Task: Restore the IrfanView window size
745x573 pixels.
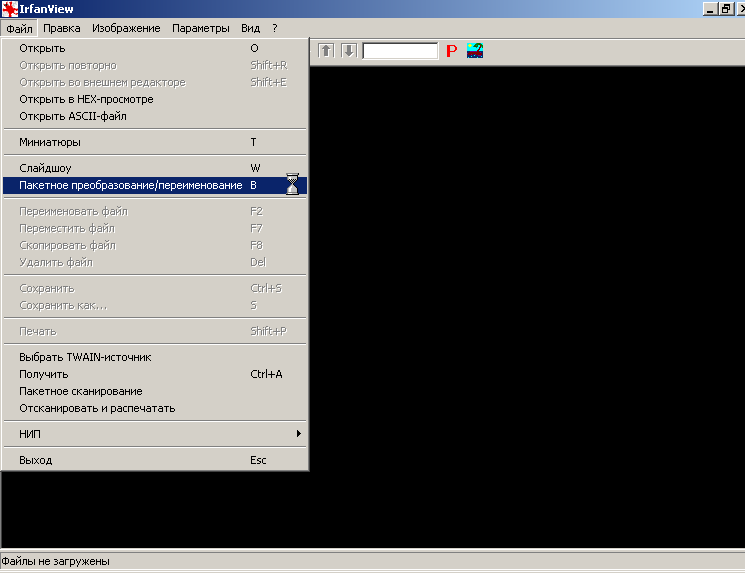Action: pos(726,9)
